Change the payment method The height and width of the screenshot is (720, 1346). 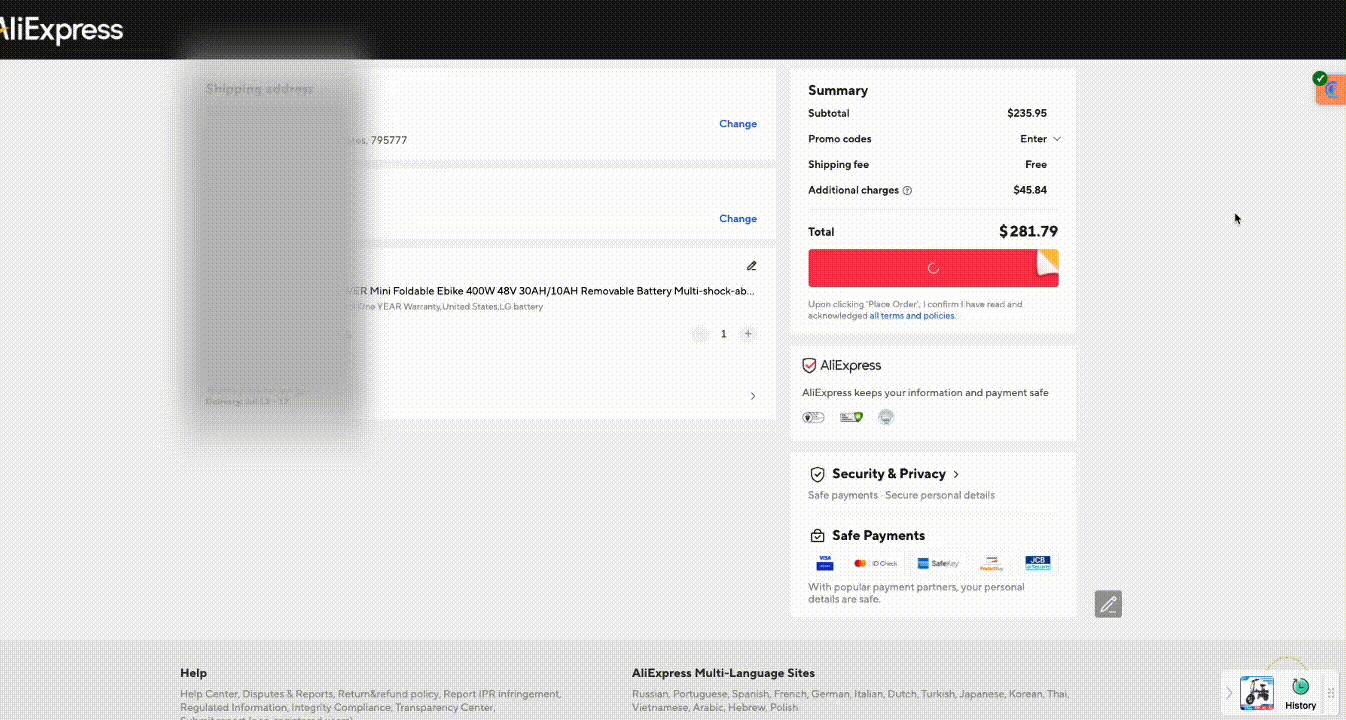pyautogui.click(x=738, y=219)
